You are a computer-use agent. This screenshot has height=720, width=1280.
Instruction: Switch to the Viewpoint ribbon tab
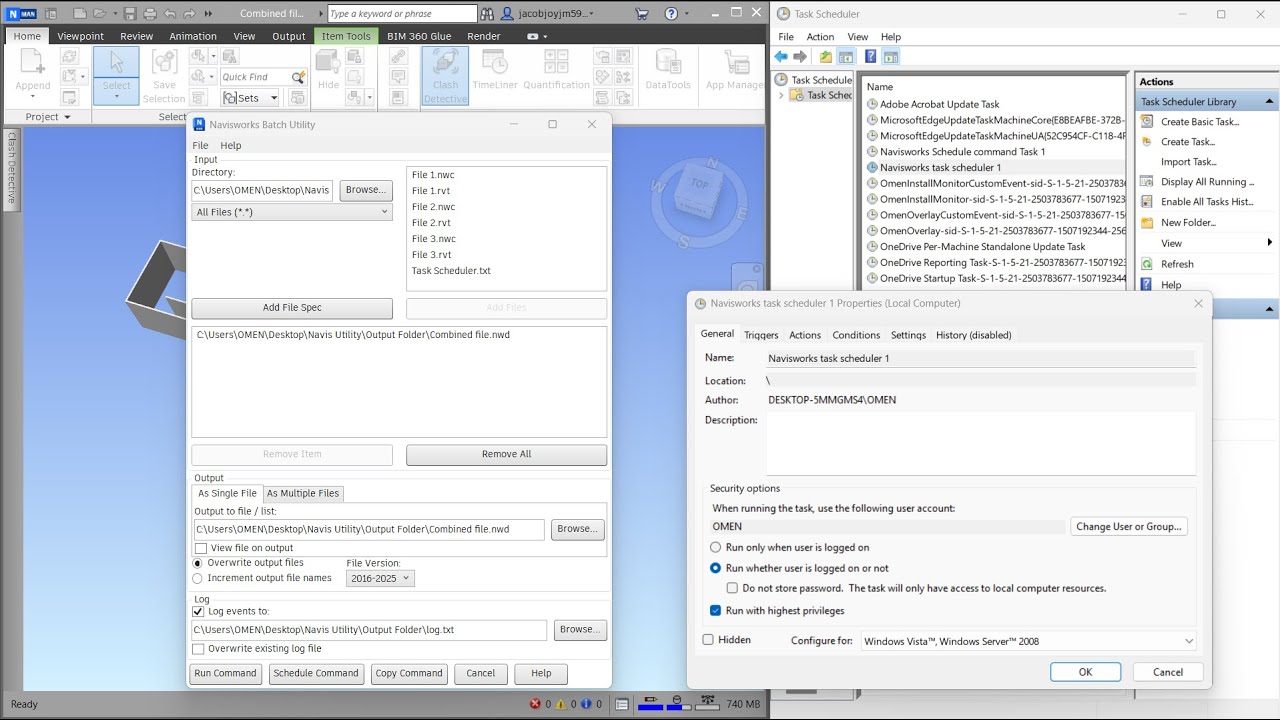point(80,36)
